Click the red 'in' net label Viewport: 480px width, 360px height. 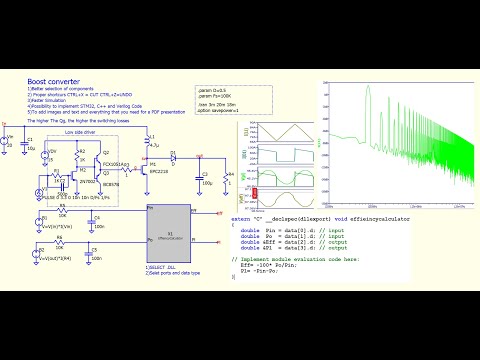(4, 124)
